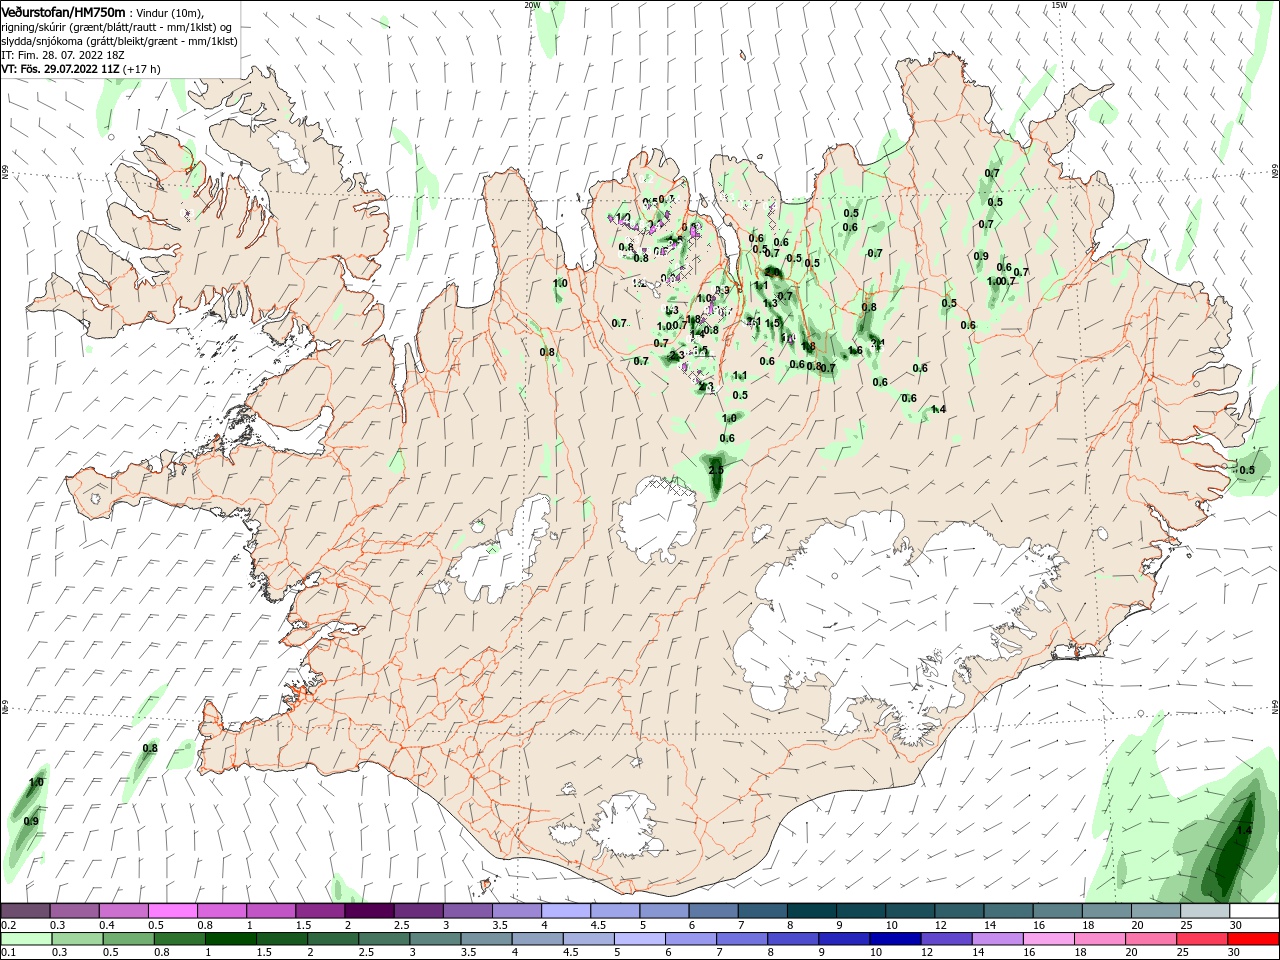Pick the top-row purple swatch between 0.2 and 0.3
Viewport: 1280px width, 960px height.
(25, 911)
